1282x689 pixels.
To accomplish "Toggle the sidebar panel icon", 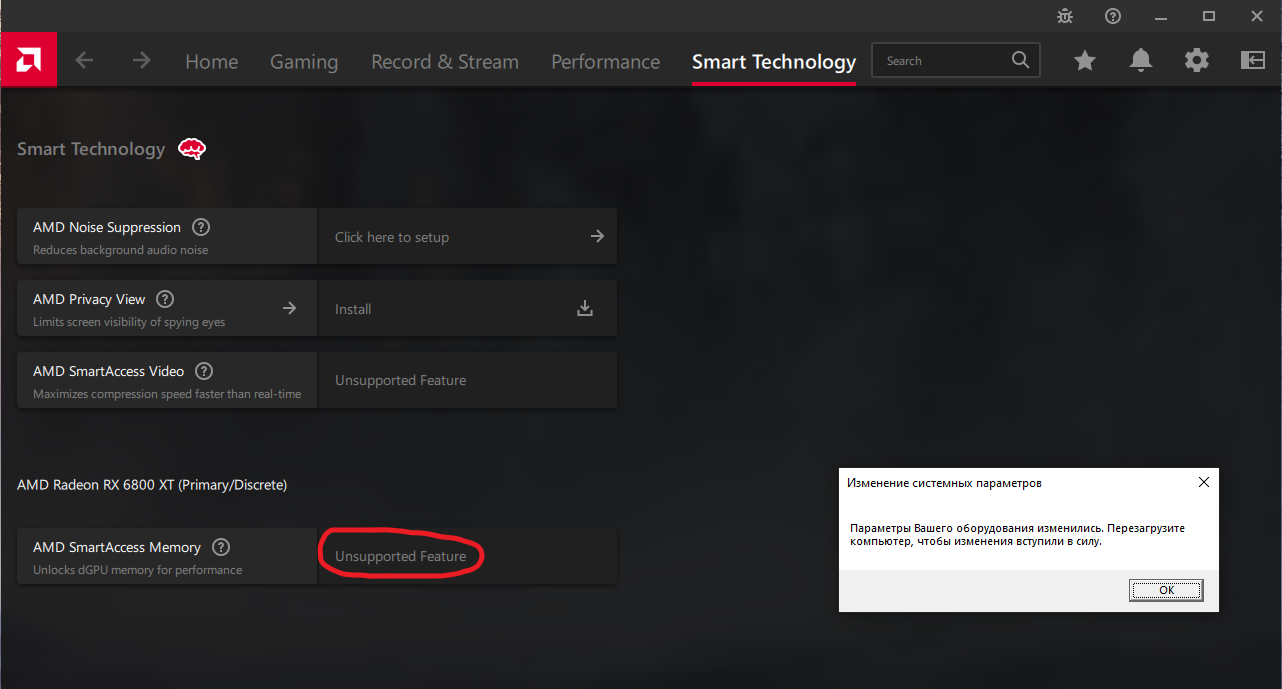I will click(1253, 61).
